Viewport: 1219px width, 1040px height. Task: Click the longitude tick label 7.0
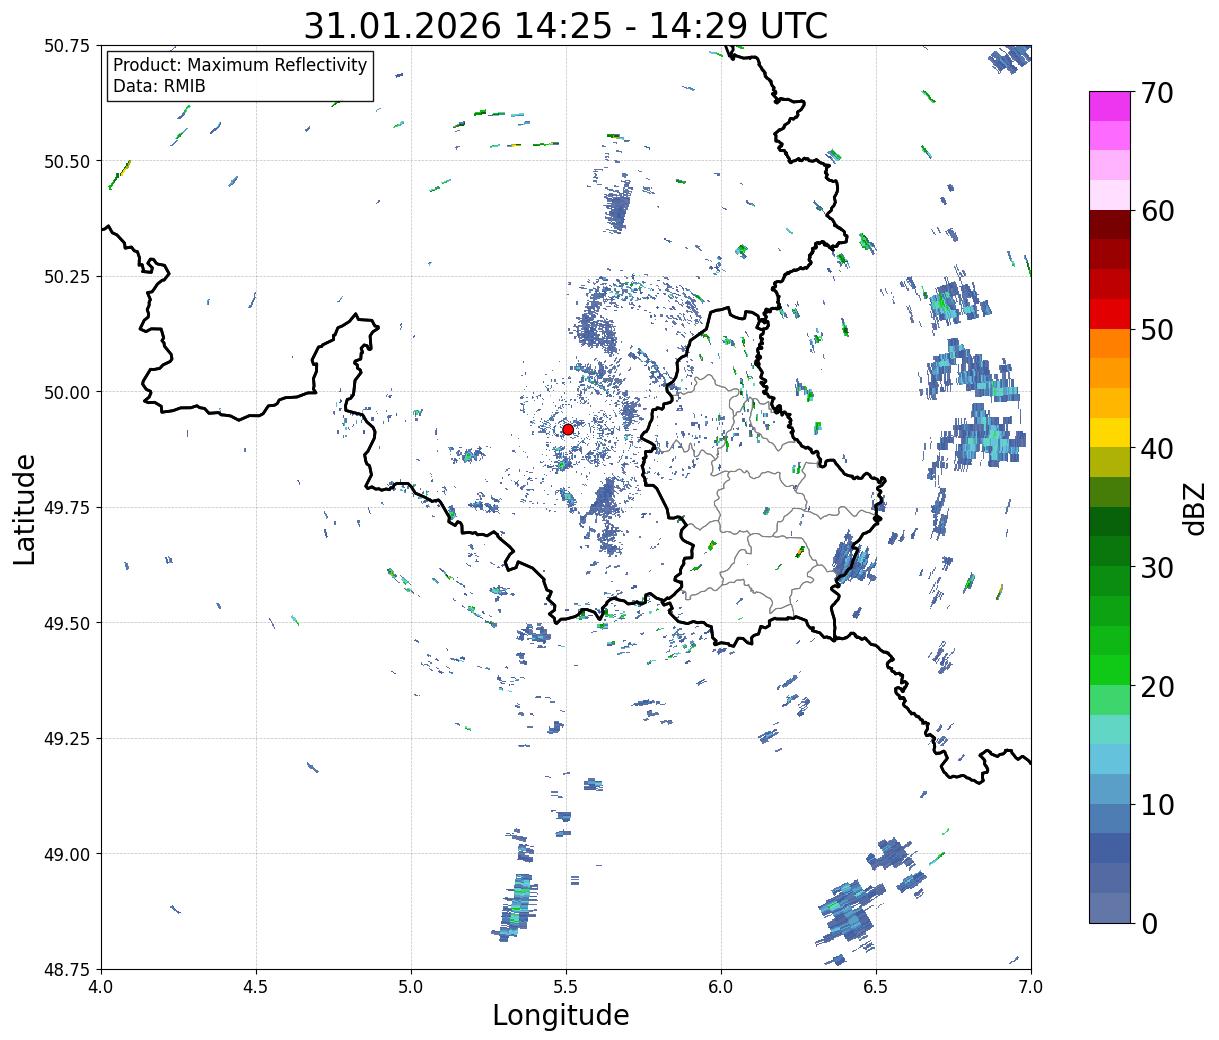tap(1031, 987)
